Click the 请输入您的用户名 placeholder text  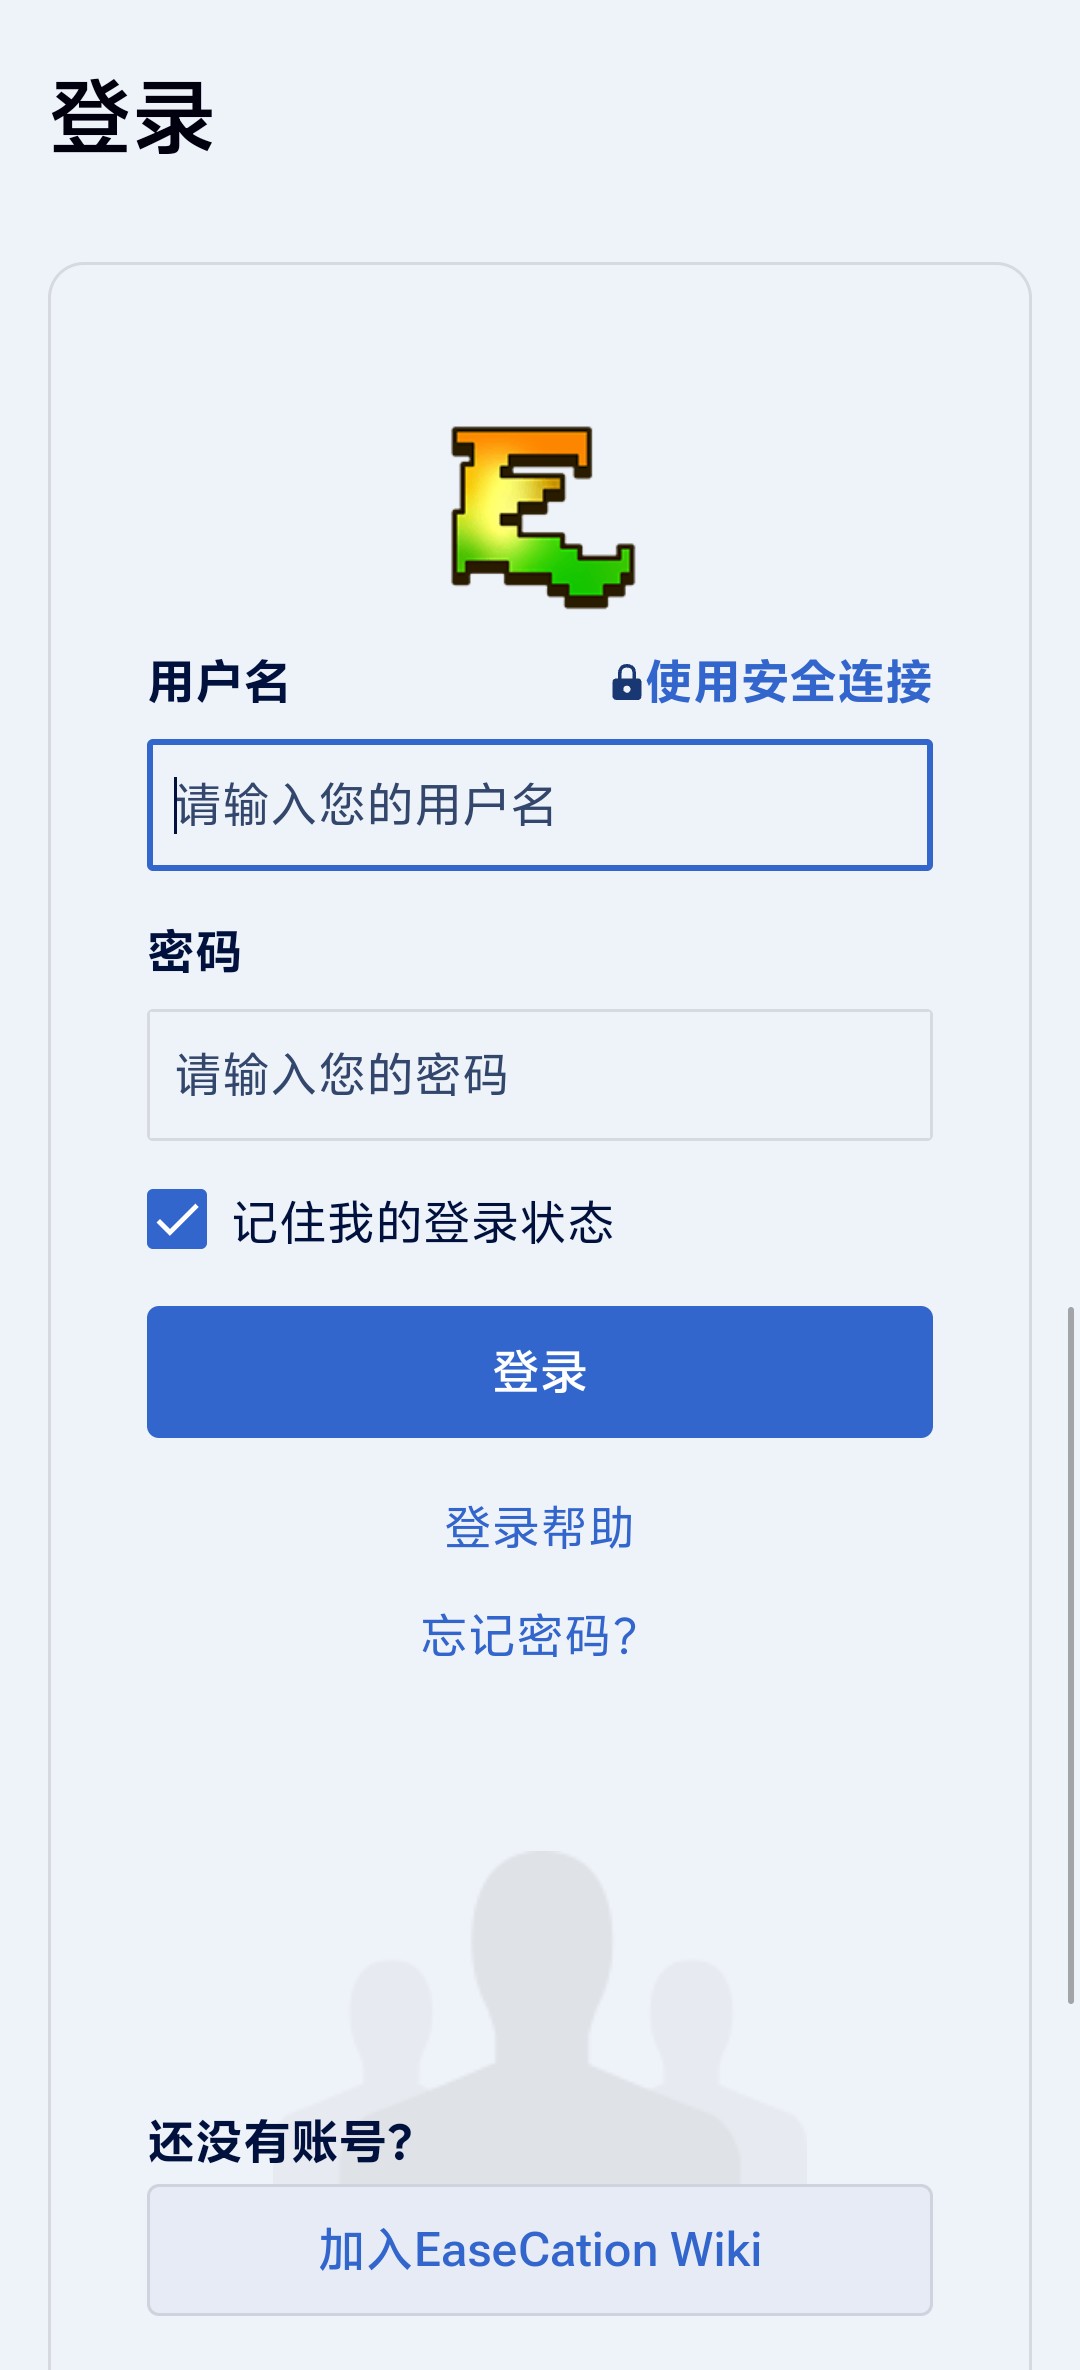pos(365,805)
